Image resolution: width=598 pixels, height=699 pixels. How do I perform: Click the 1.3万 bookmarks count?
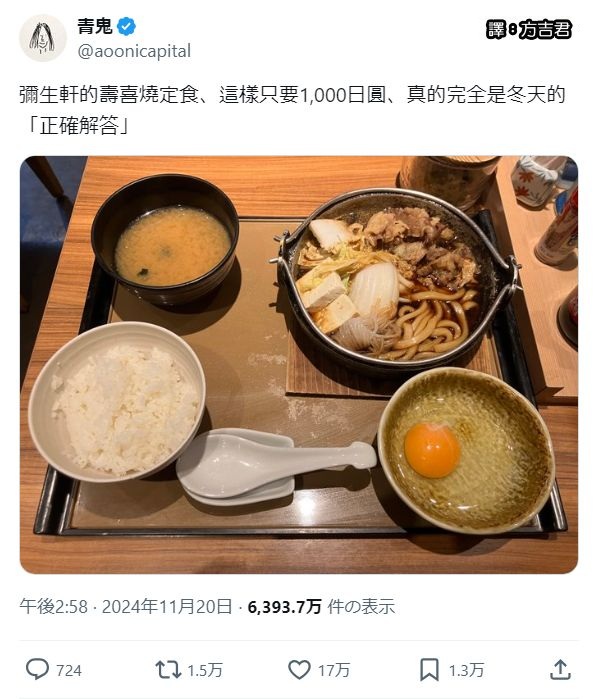tap(466, 670)
